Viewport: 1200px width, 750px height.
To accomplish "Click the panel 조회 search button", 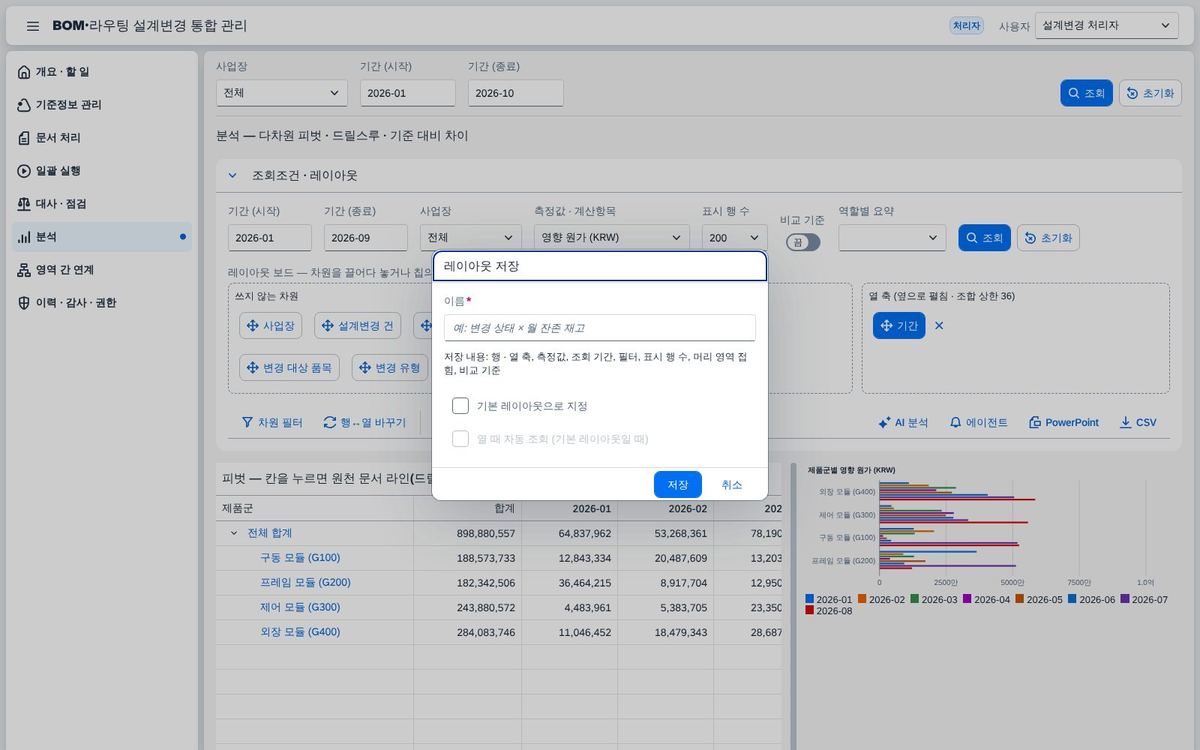I will click(x=984, y=238).
